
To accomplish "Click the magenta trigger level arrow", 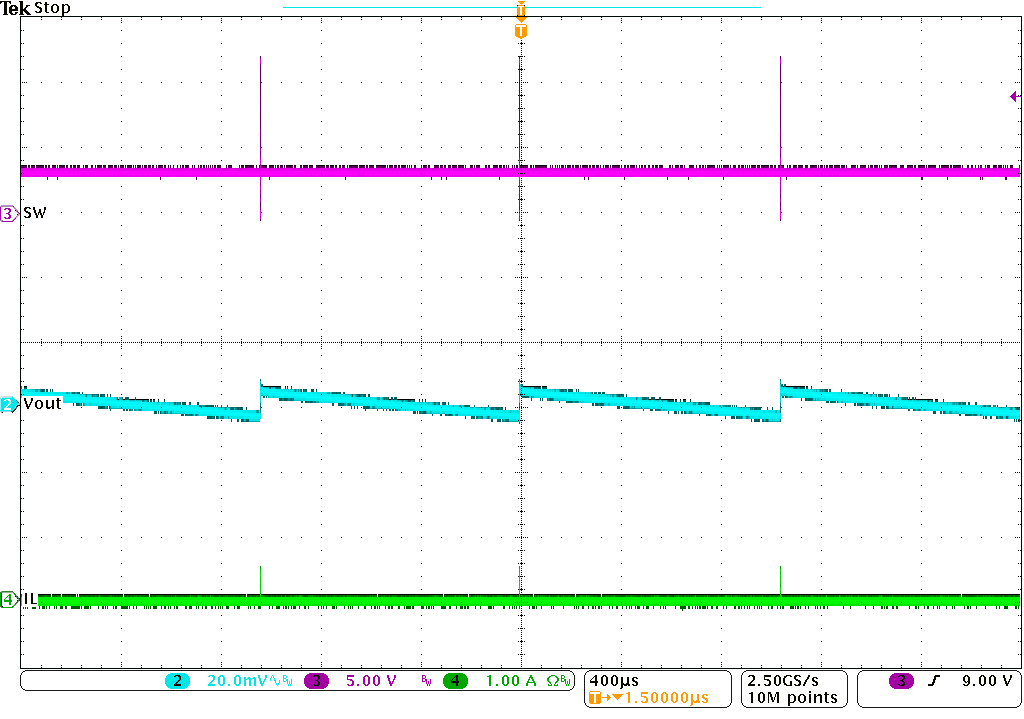I will coord(1014,96).
